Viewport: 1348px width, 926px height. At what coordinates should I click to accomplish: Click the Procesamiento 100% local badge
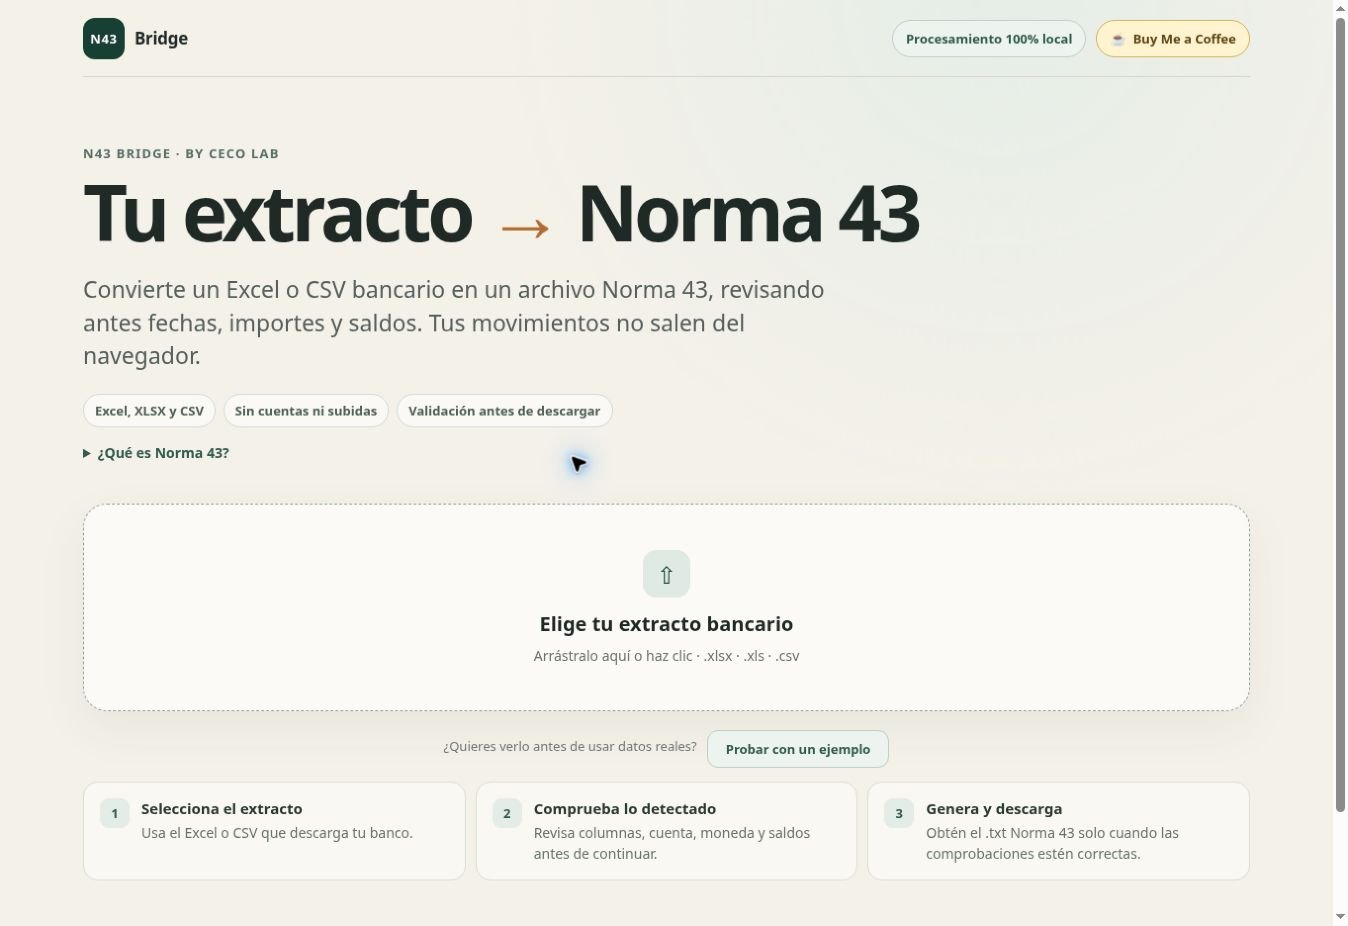click(989, 39)
